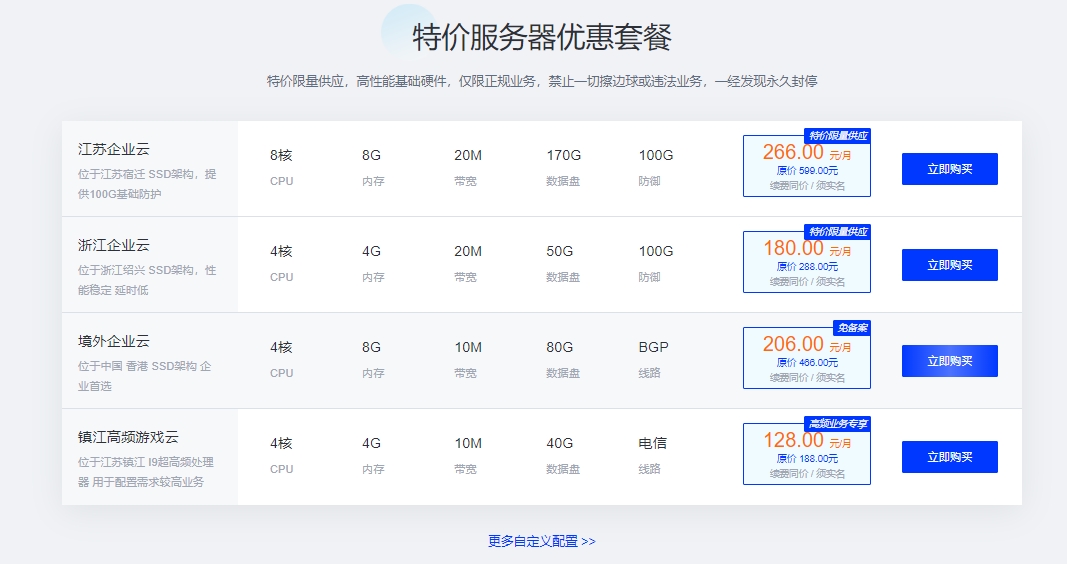Click the 免备案 badge
Viewport: 1067px width, 564px height.
click(x=852, y=328)
